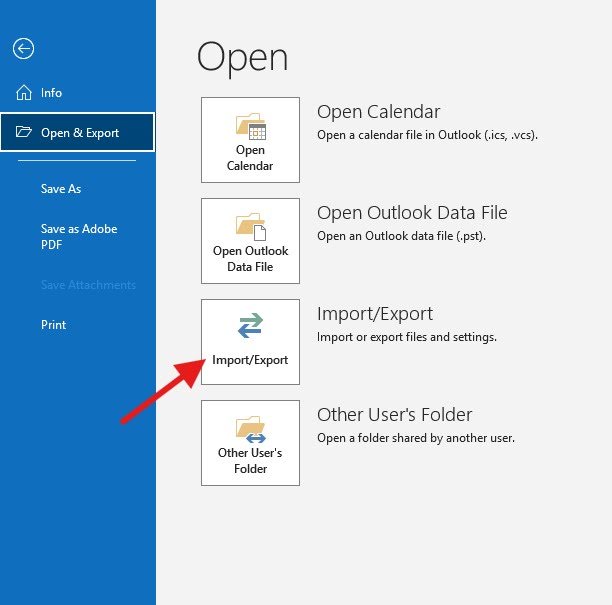Click the Import/Export tile button

[x=250, y=342]
